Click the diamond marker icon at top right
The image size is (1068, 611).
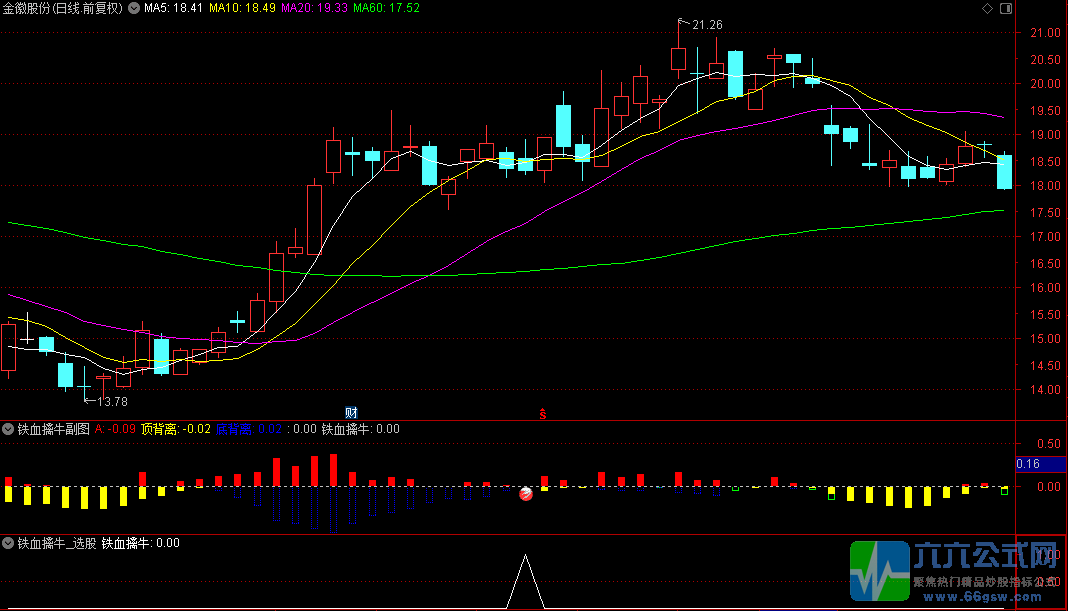987,8
